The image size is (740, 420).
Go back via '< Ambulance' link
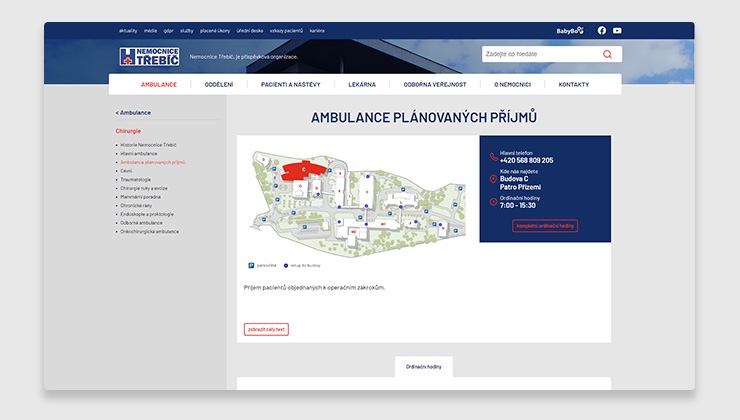[x=133, y=113]
